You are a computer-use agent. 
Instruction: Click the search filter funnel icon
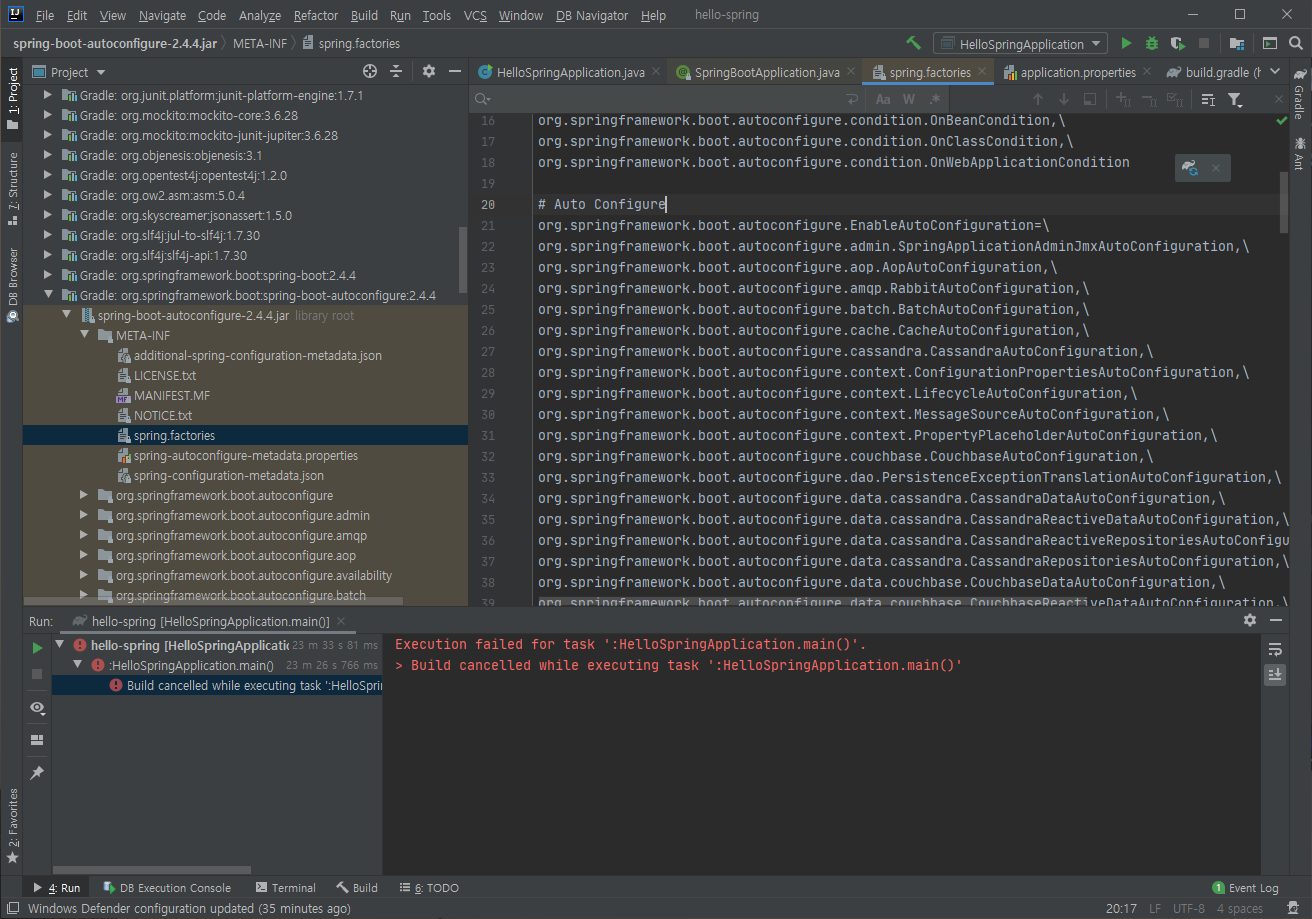tap(1235, 99)
